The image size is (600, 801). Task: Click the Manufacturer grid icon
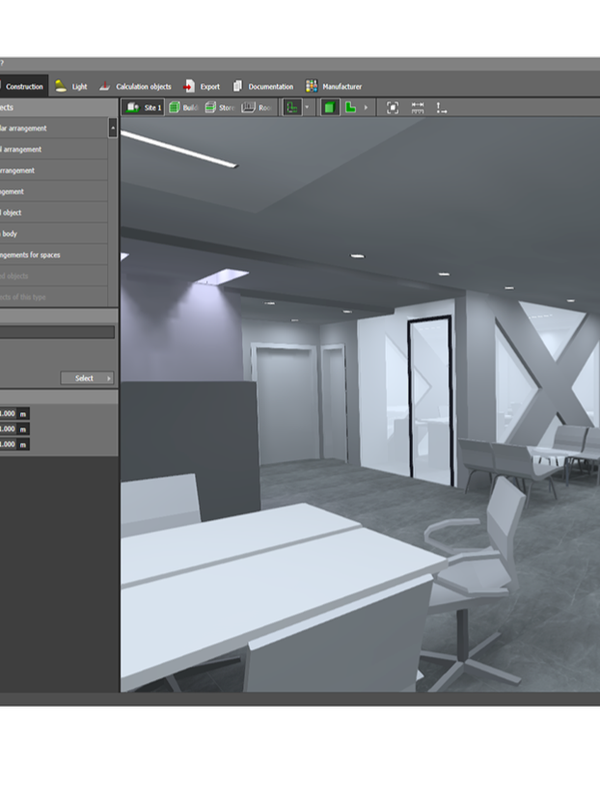(312, 87)
